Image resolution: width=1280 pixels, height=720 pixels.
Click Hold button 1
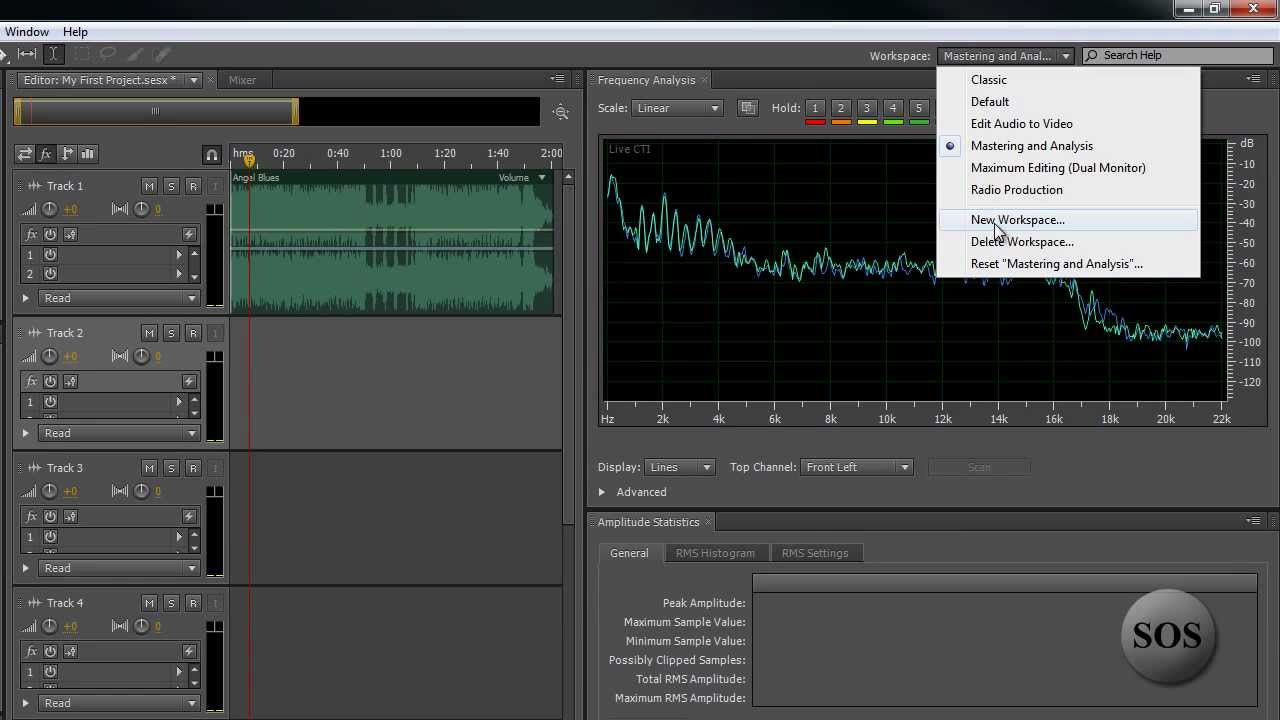click(x=815, y=108)
